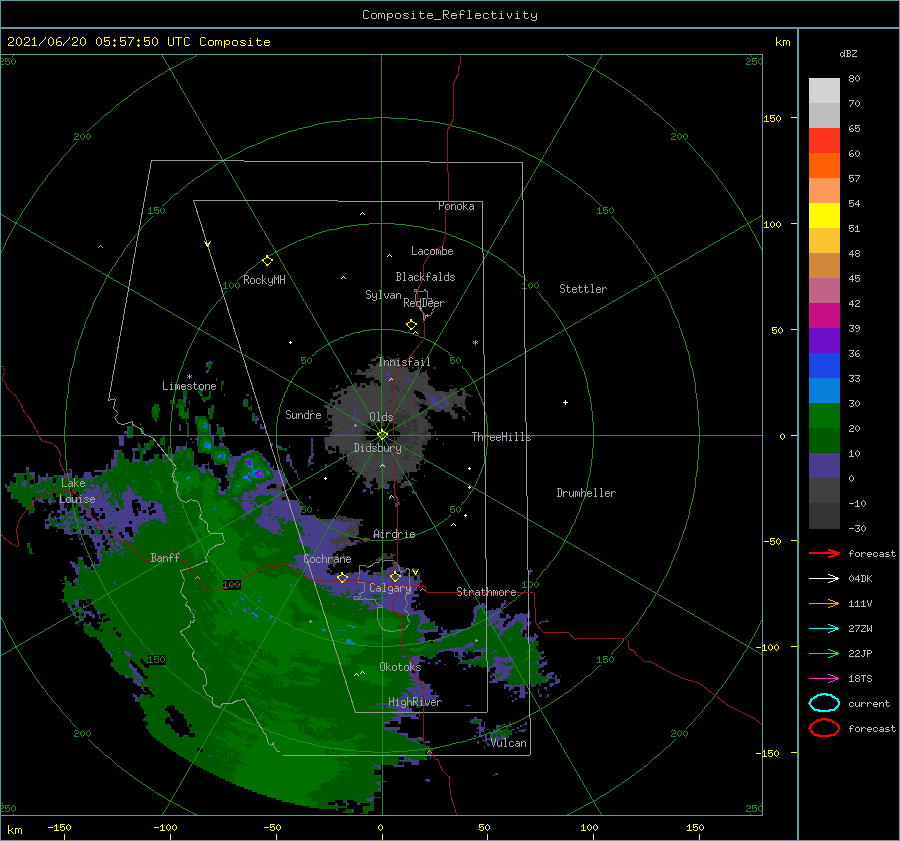Image resolution: width=900 pixels, height=841 pixels.
Task: Click the yellow diamond marker beside RockyMH
Action: pos(267,261)
